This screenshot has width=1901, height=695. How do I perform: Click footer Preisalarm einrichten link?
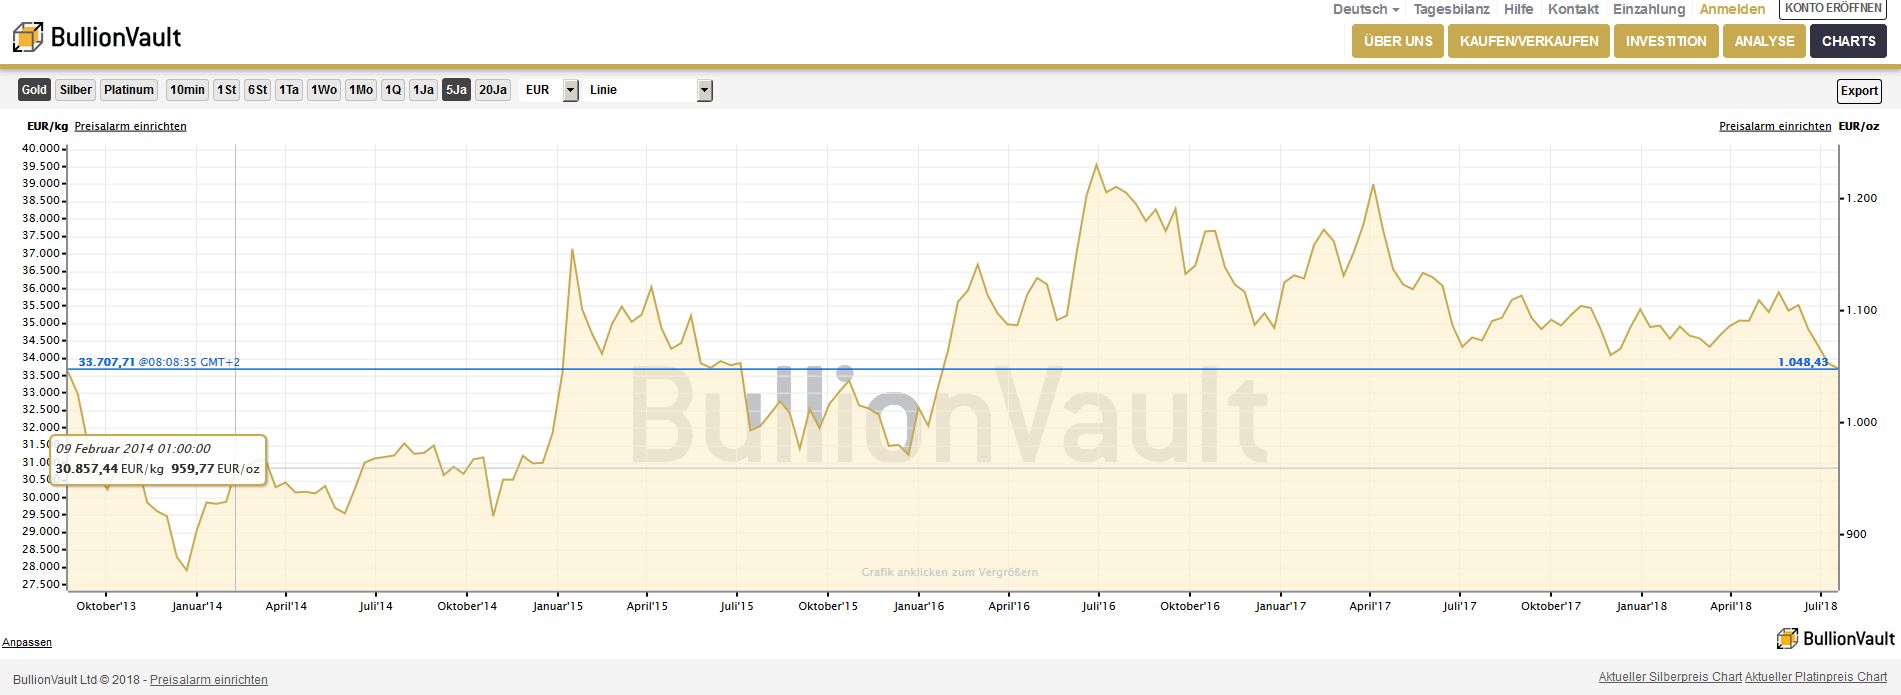pyautogui.click(x=209, y=680)
